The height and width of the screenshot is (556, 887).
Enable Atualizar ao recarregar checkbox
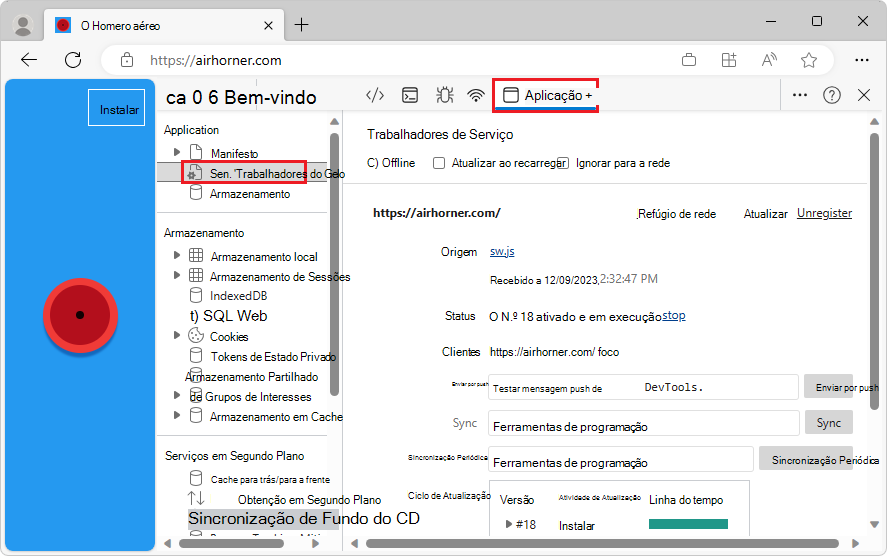tap(439, 163)
